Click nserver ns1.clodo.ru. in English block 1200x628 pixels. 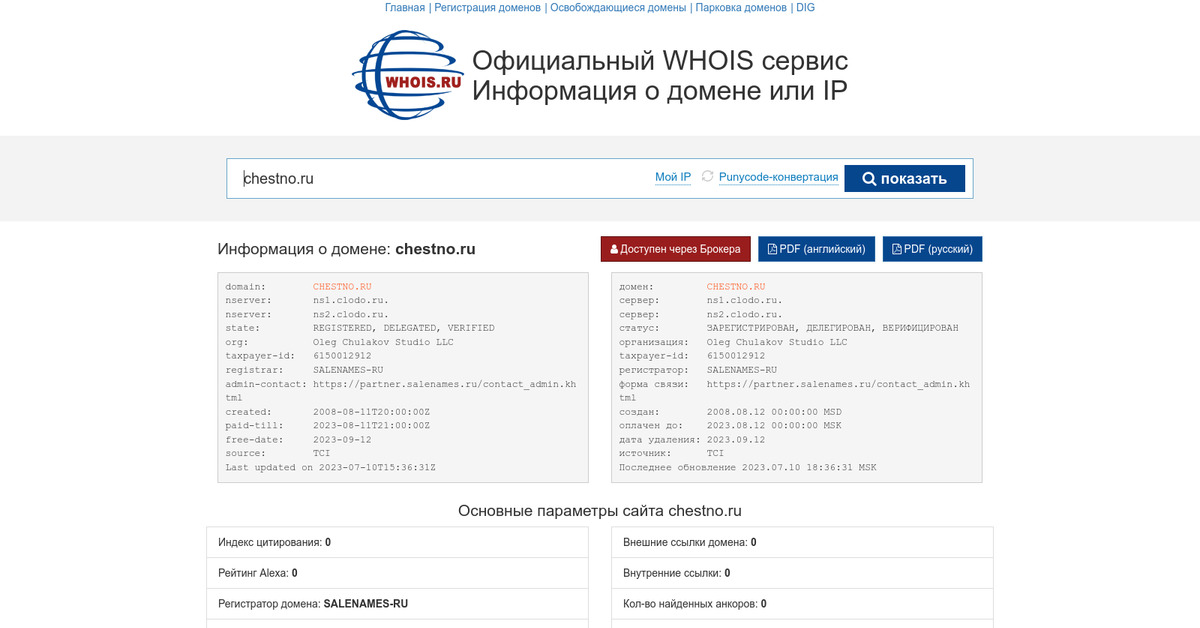coord(351,300)
